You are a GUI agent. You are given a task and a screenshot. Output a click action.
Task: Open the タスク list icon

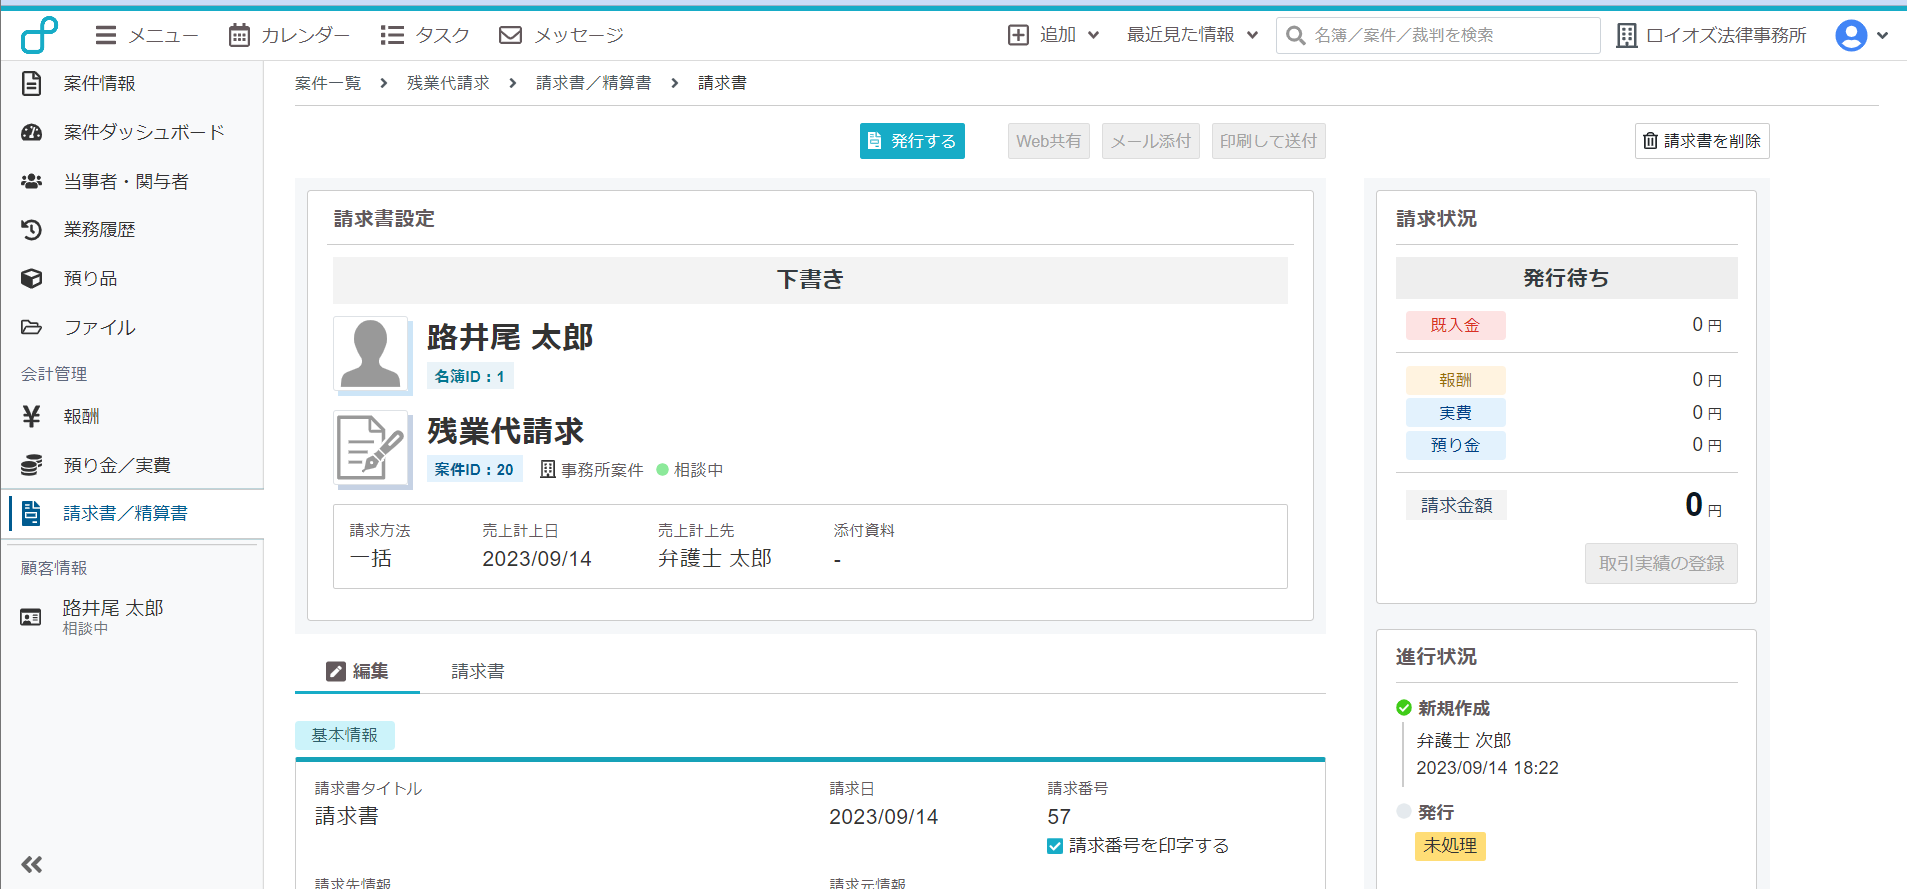tap(392, 36)
